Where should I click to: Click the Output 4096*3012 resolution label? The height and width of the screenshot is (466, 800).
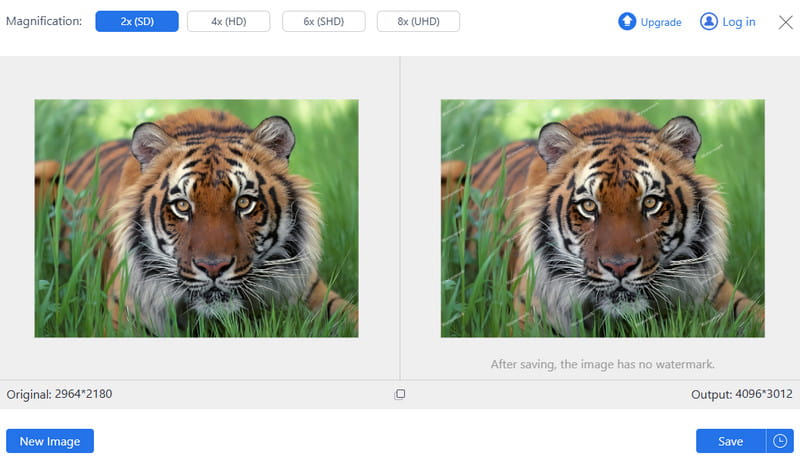(x=742, y=394)
